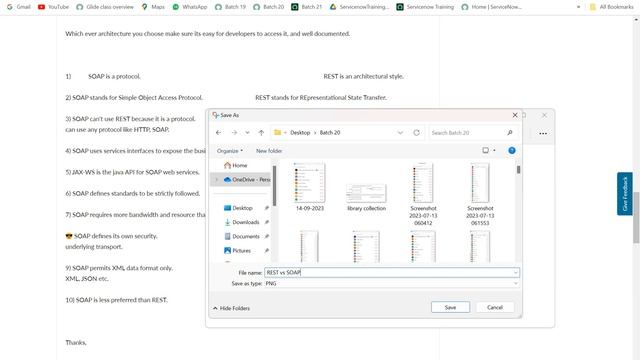The image size is (640, 360).
Task: Click the Save button
Action: pos(450,307)
